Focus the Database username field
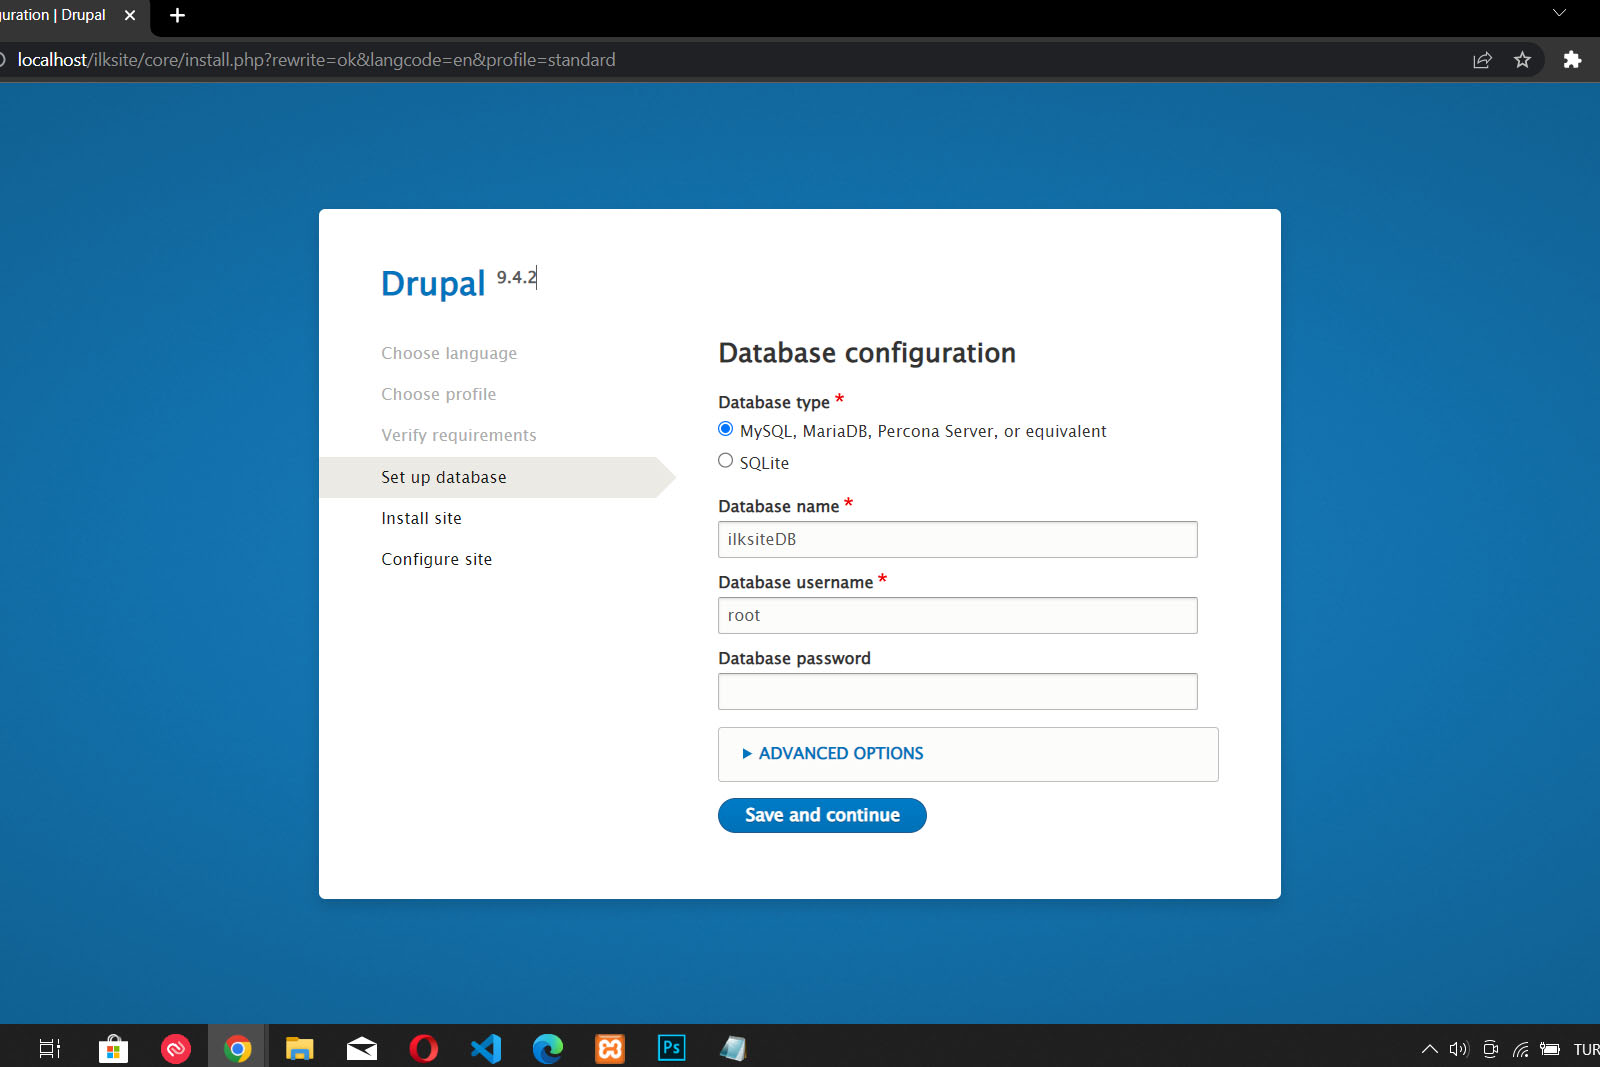The image size is (1600, 1067). [958, 615]
